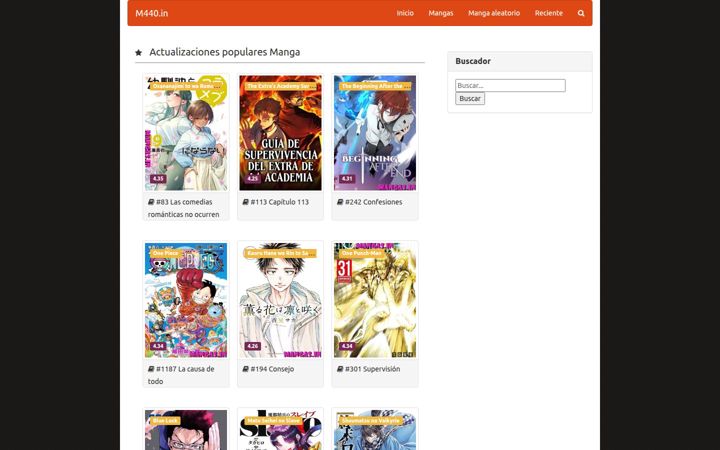
Task: Open Shuumatsu no Valkyrie cover thumbnail
Action: 375,430
